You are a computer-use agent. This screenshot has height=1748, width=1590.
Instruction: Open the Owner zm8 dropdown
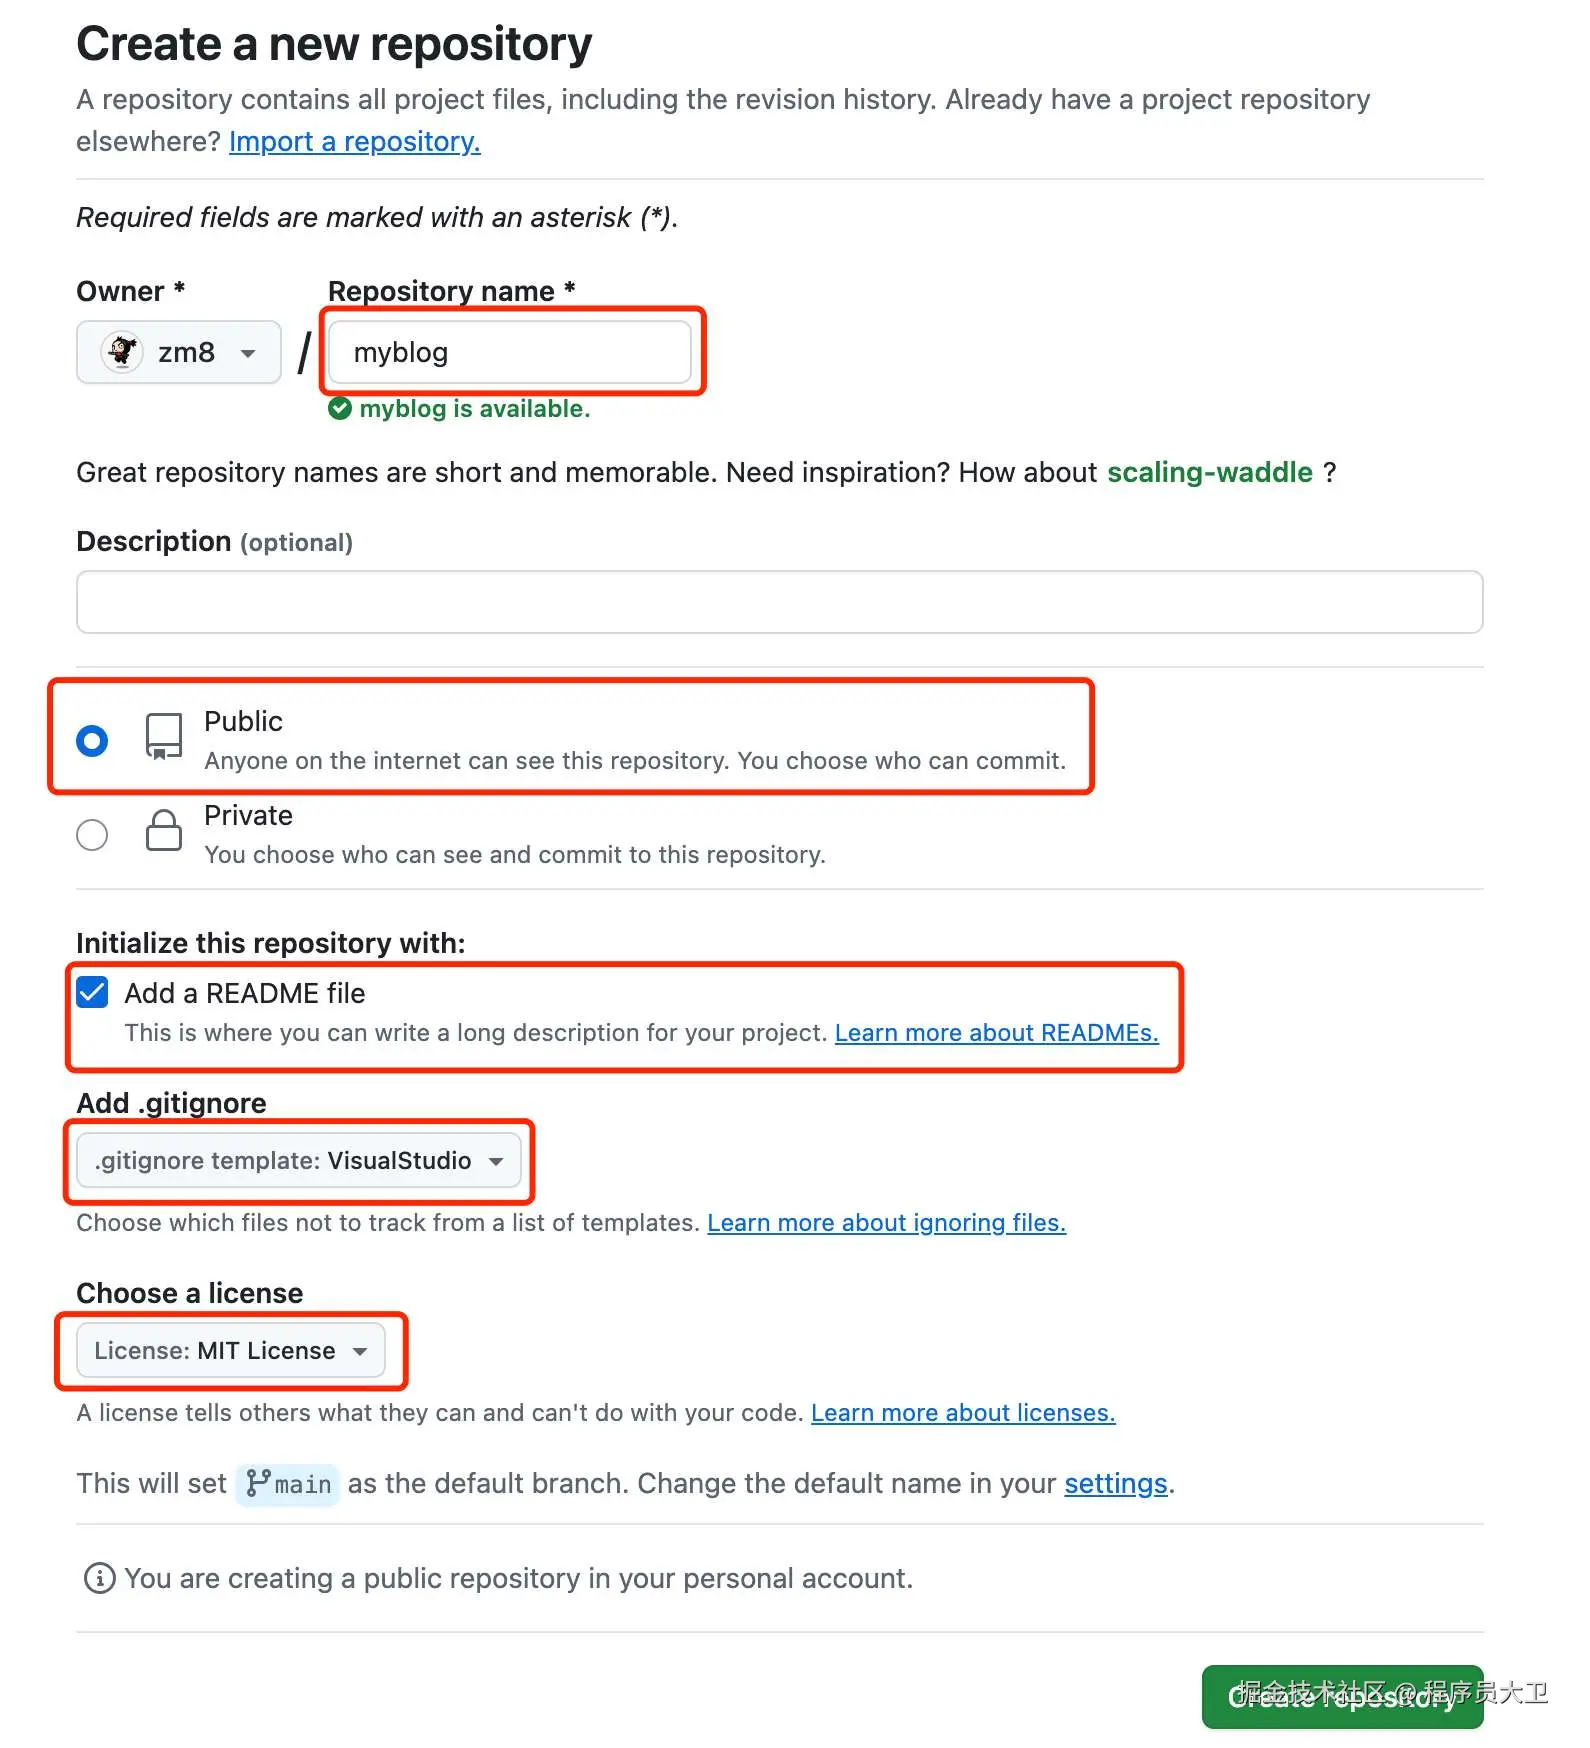pos(179,352)
